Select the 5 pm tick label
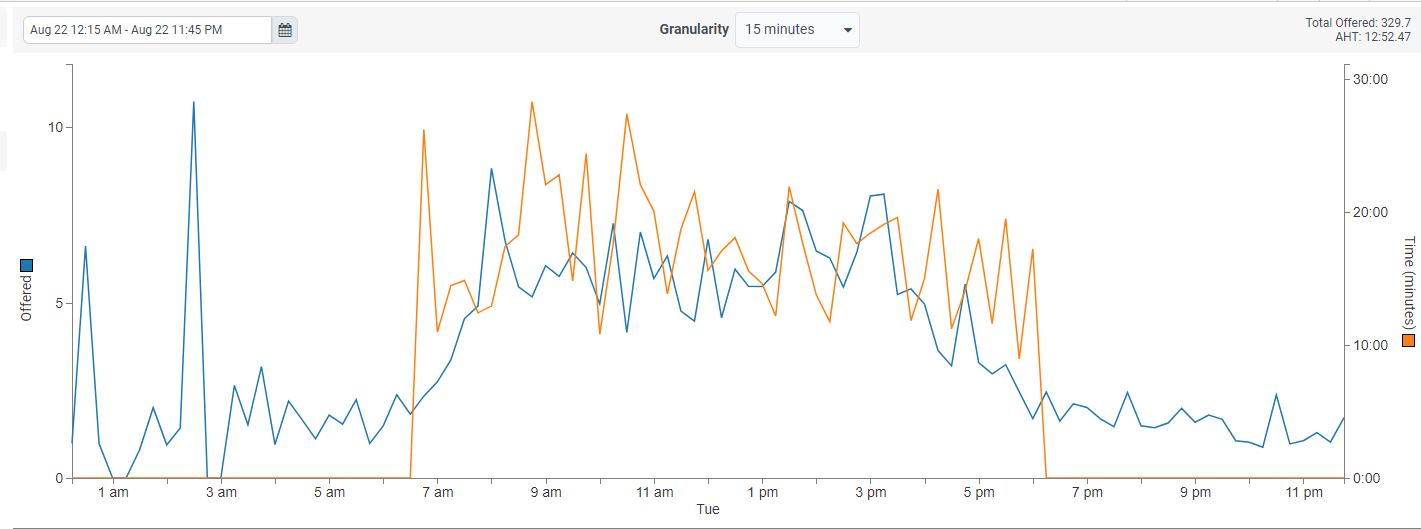Screen dimensions: 1421x529 979,492
